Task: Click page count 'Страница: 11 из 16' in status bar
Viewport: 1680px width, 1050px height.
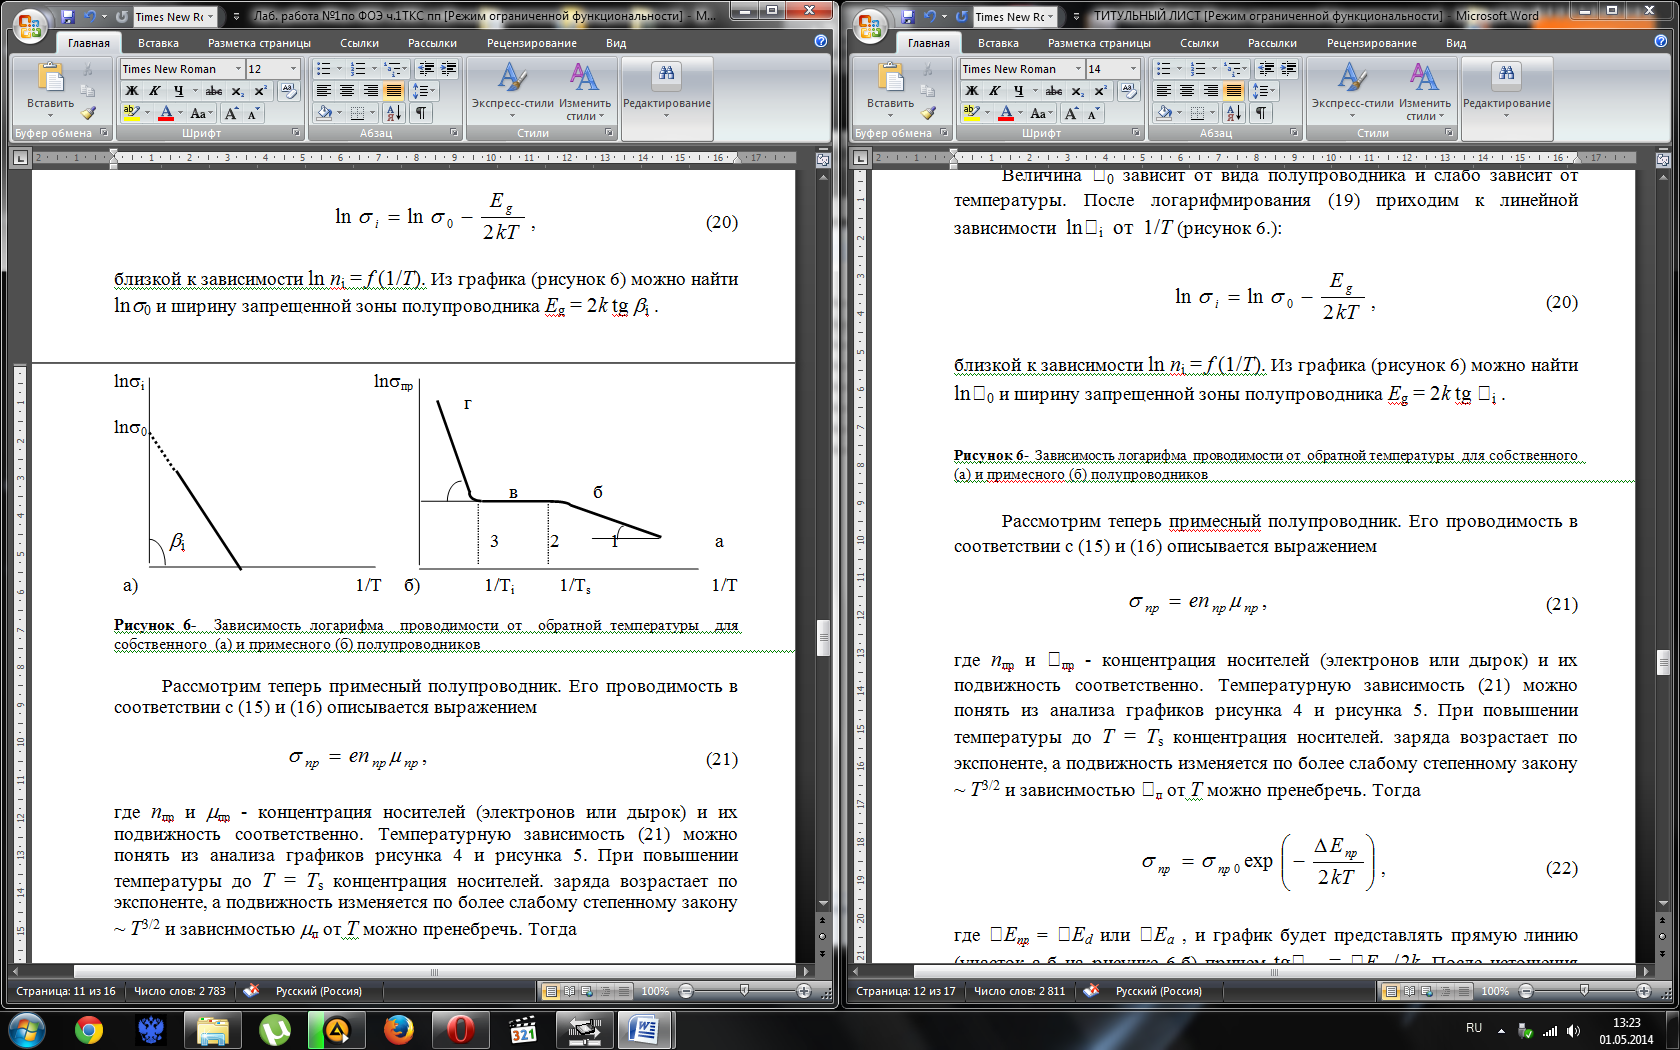Action: [x=66, y=991]
